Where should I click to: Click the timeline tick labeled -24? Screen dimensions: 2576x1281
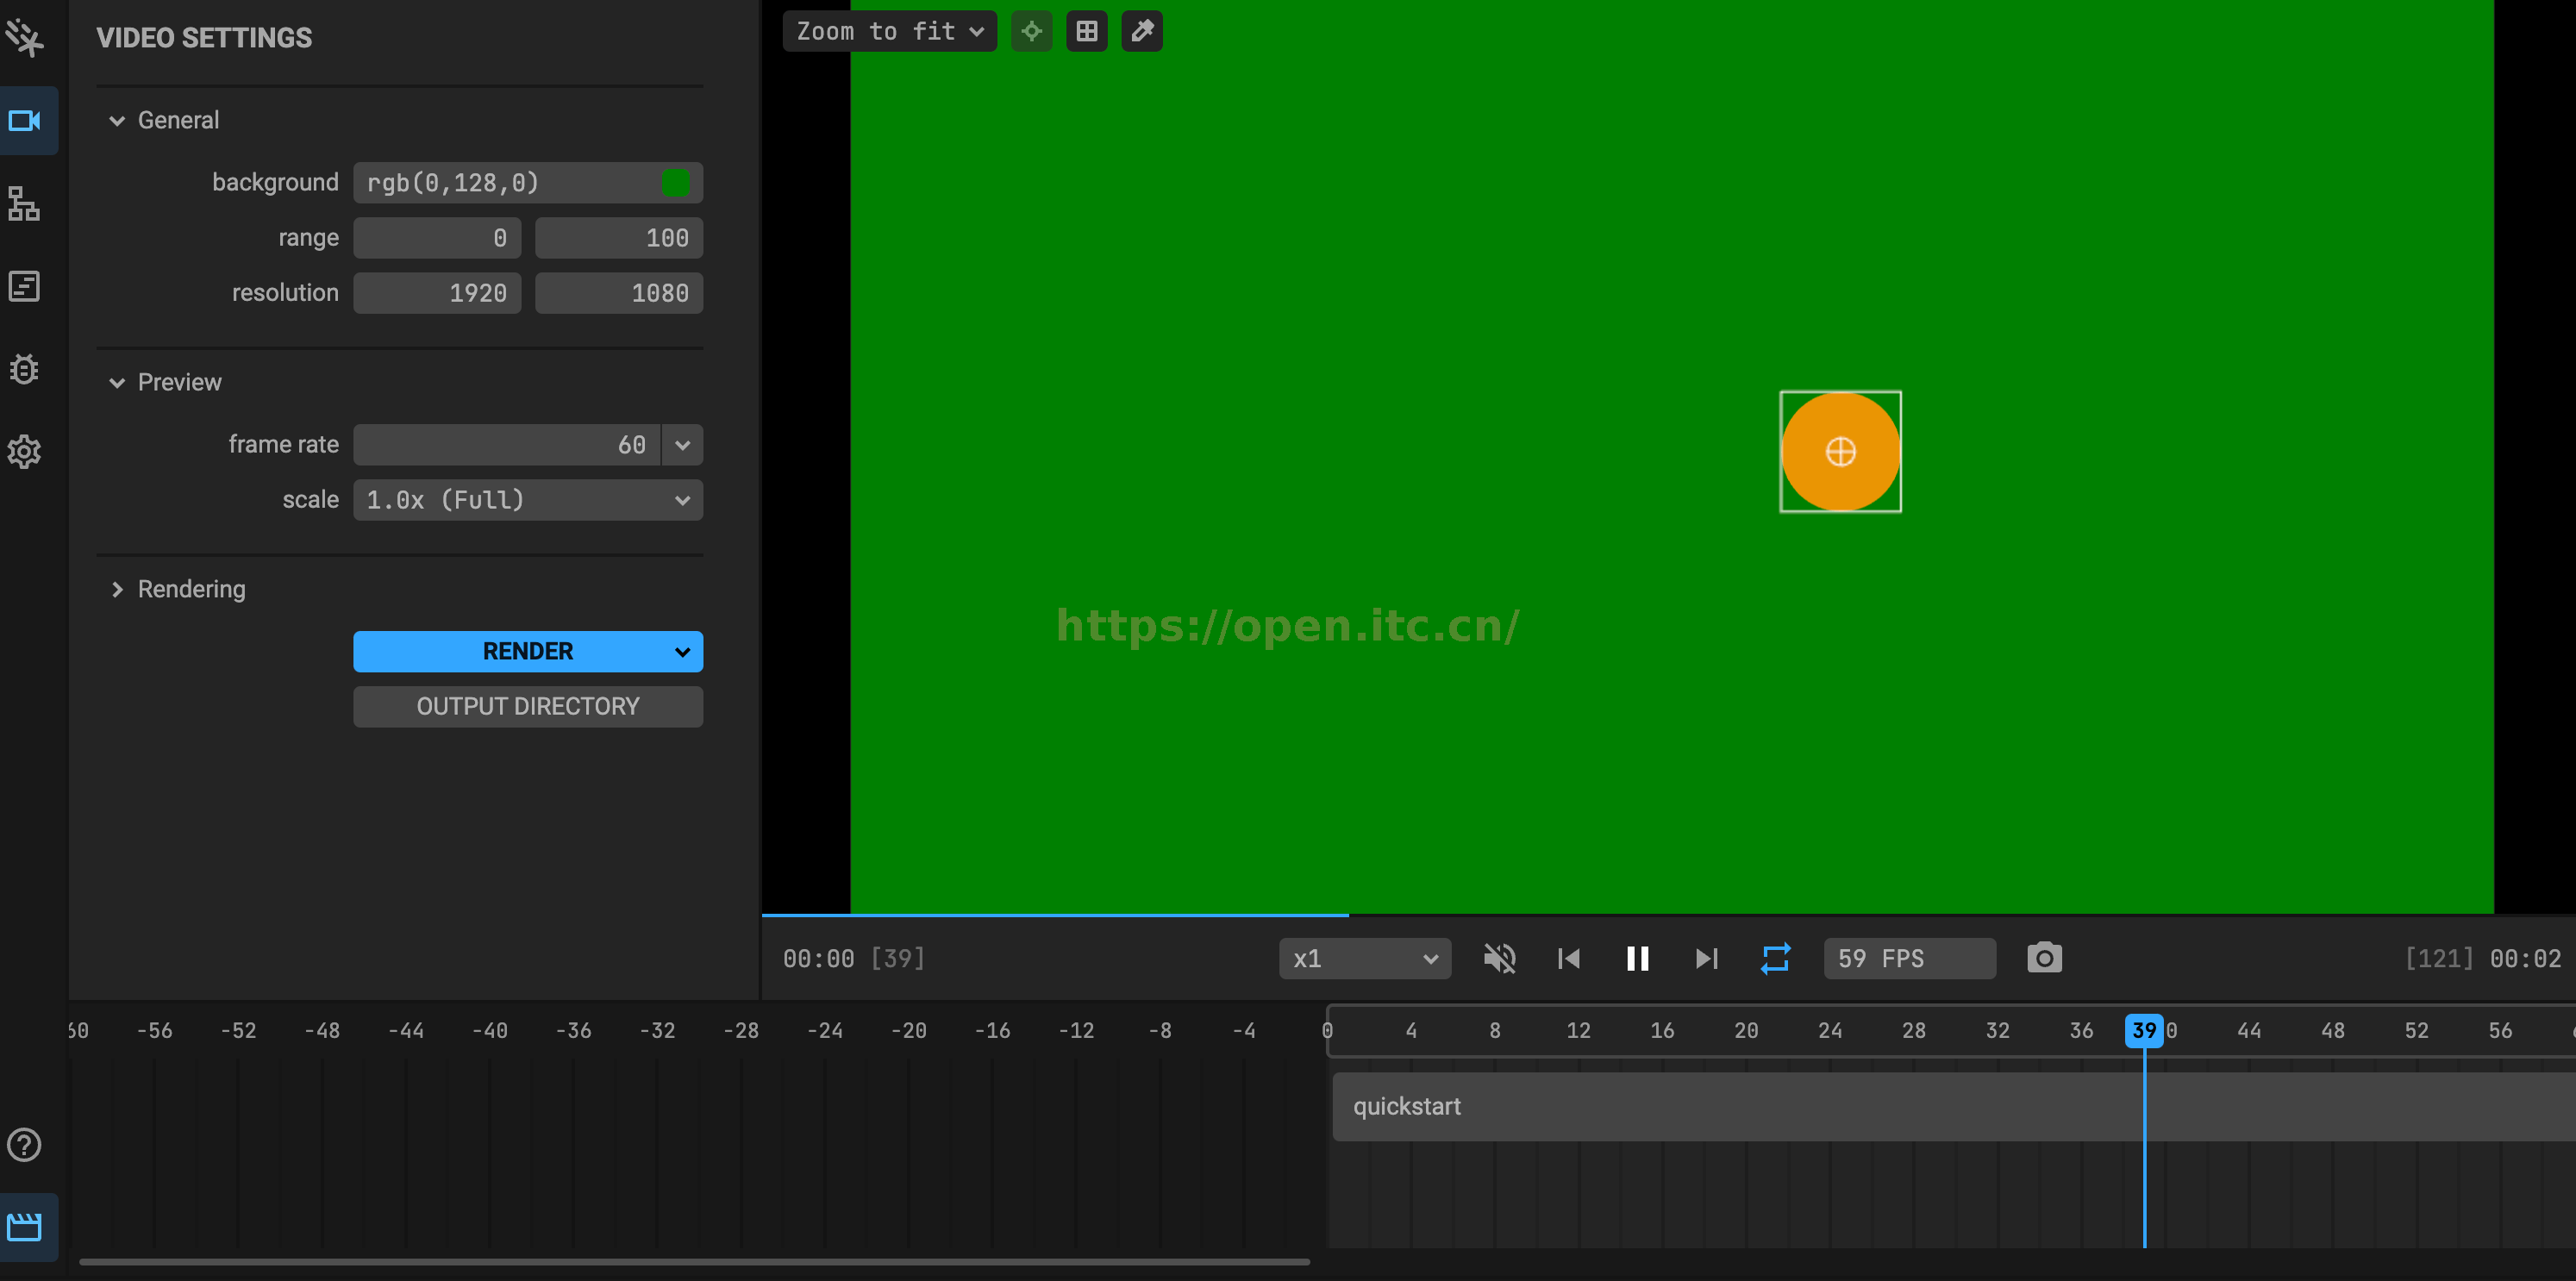point(825,1031)
